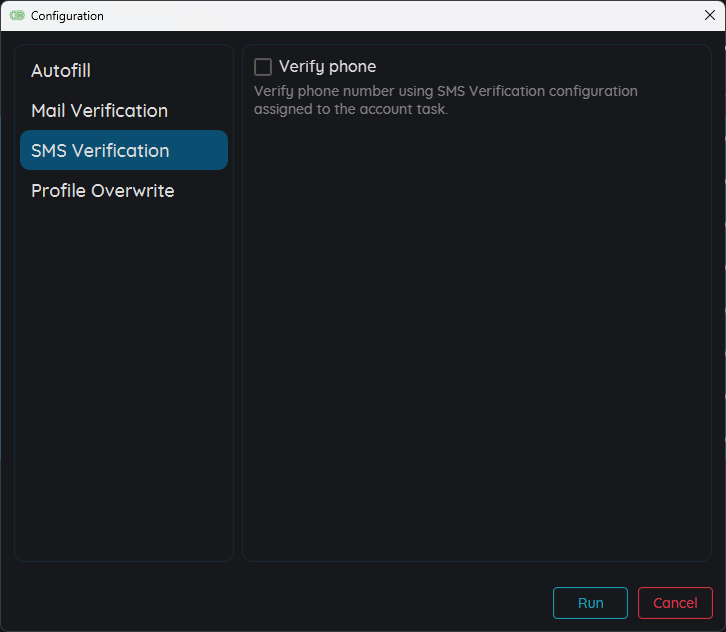This screenshot has width=726, height=632.
Task: Select SMS Verification in the sidebar
Action: point(100,151)
